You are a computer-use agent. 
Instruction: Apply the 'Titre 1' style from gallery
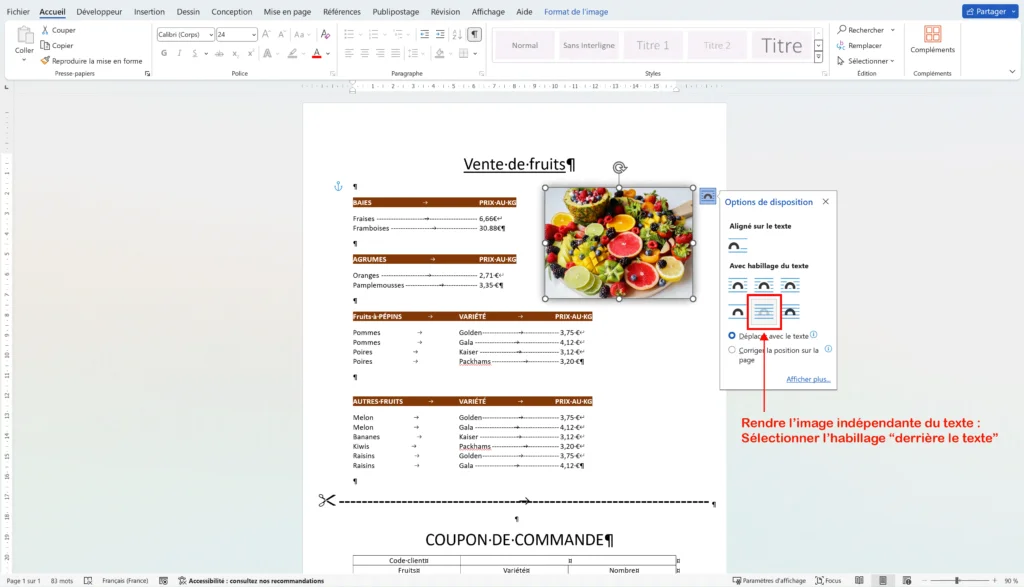(x=652, y=45)
